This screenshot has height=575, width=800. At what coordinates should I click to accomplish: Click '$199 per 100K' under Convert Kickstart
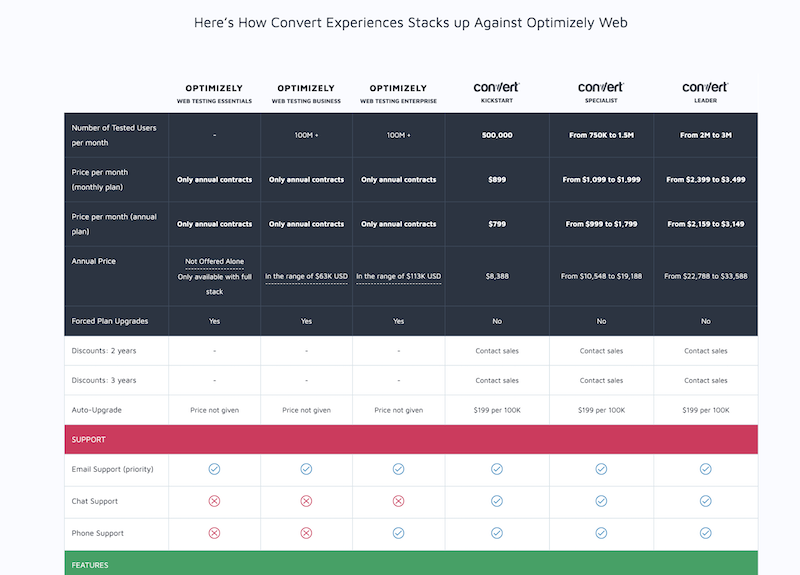click(497, 410)
